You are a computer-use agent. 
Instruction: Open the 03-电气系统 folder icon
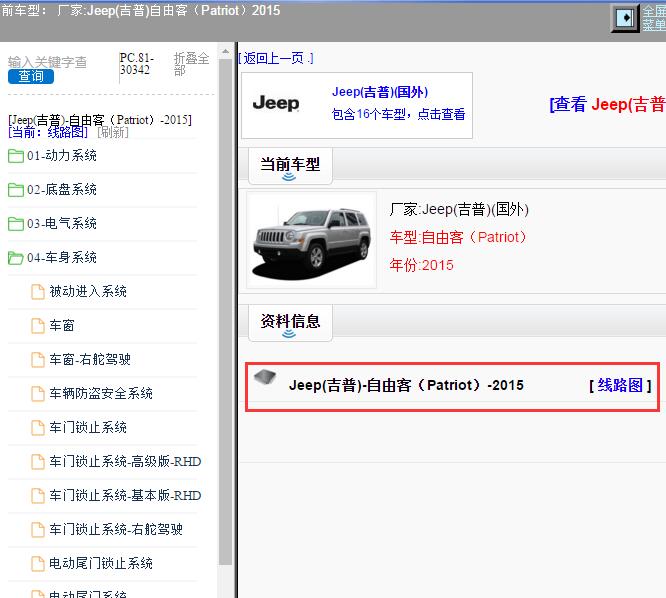coord(16,224)
